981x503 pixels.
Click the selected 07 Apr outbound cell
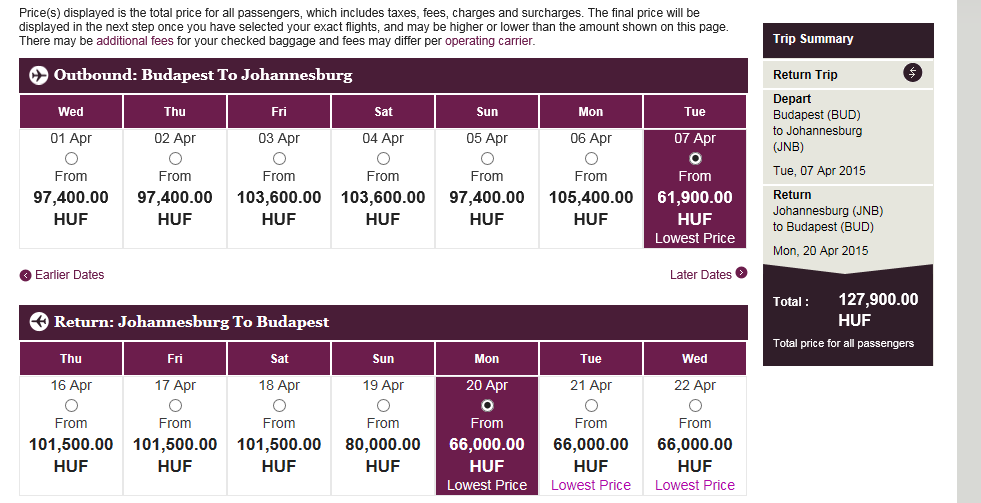(695, 190)
